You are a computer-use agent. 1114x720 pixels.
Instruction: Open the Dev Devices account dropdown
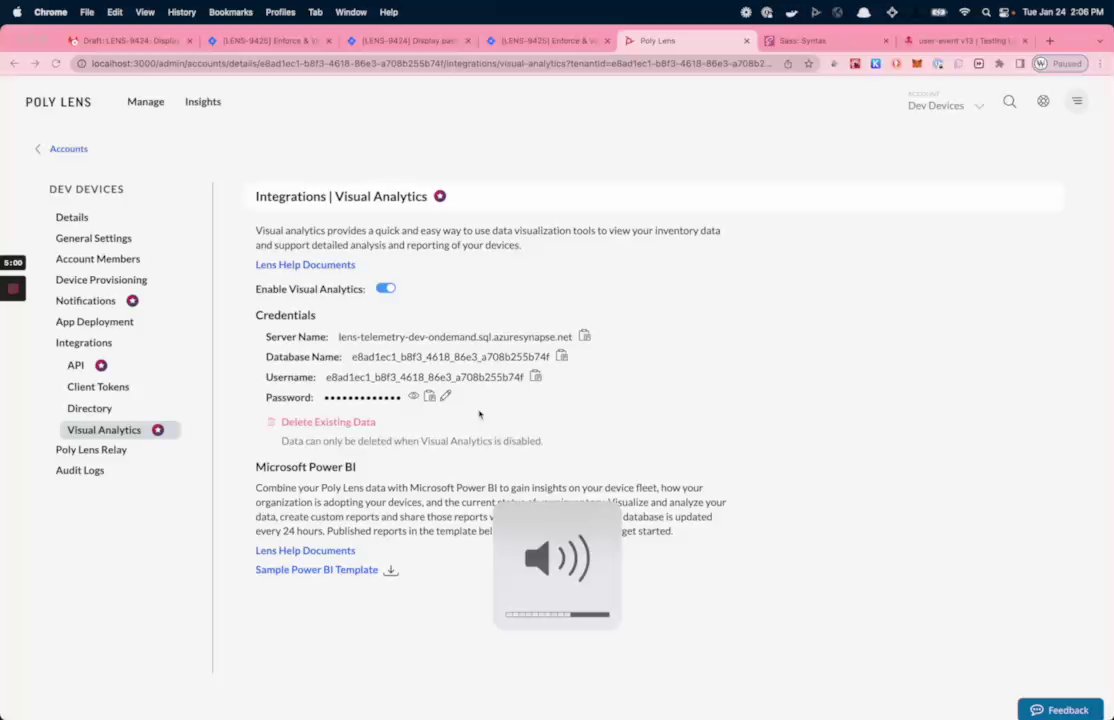(x=946, y=105)
